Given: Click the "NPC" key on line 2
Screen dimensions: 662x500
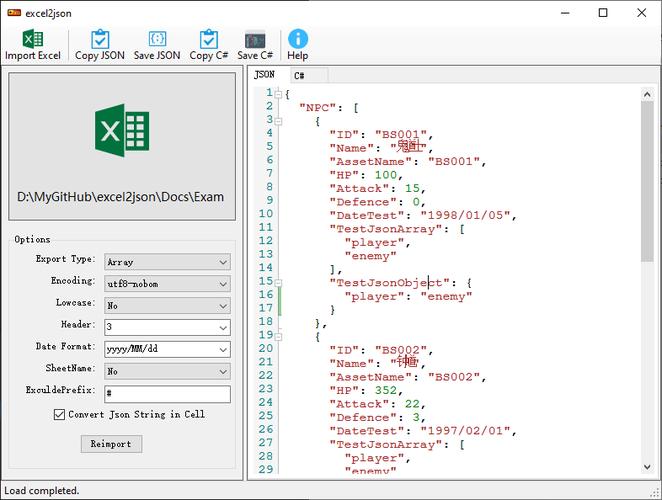Looking at the screenshot, I should click(x=318, y=108).
